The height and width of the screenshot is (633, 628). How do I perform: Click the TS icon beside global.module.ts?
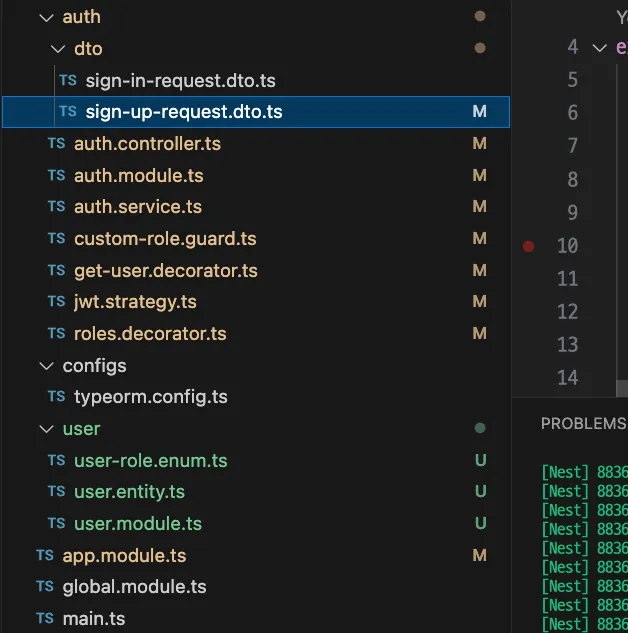tap(44, 587)
